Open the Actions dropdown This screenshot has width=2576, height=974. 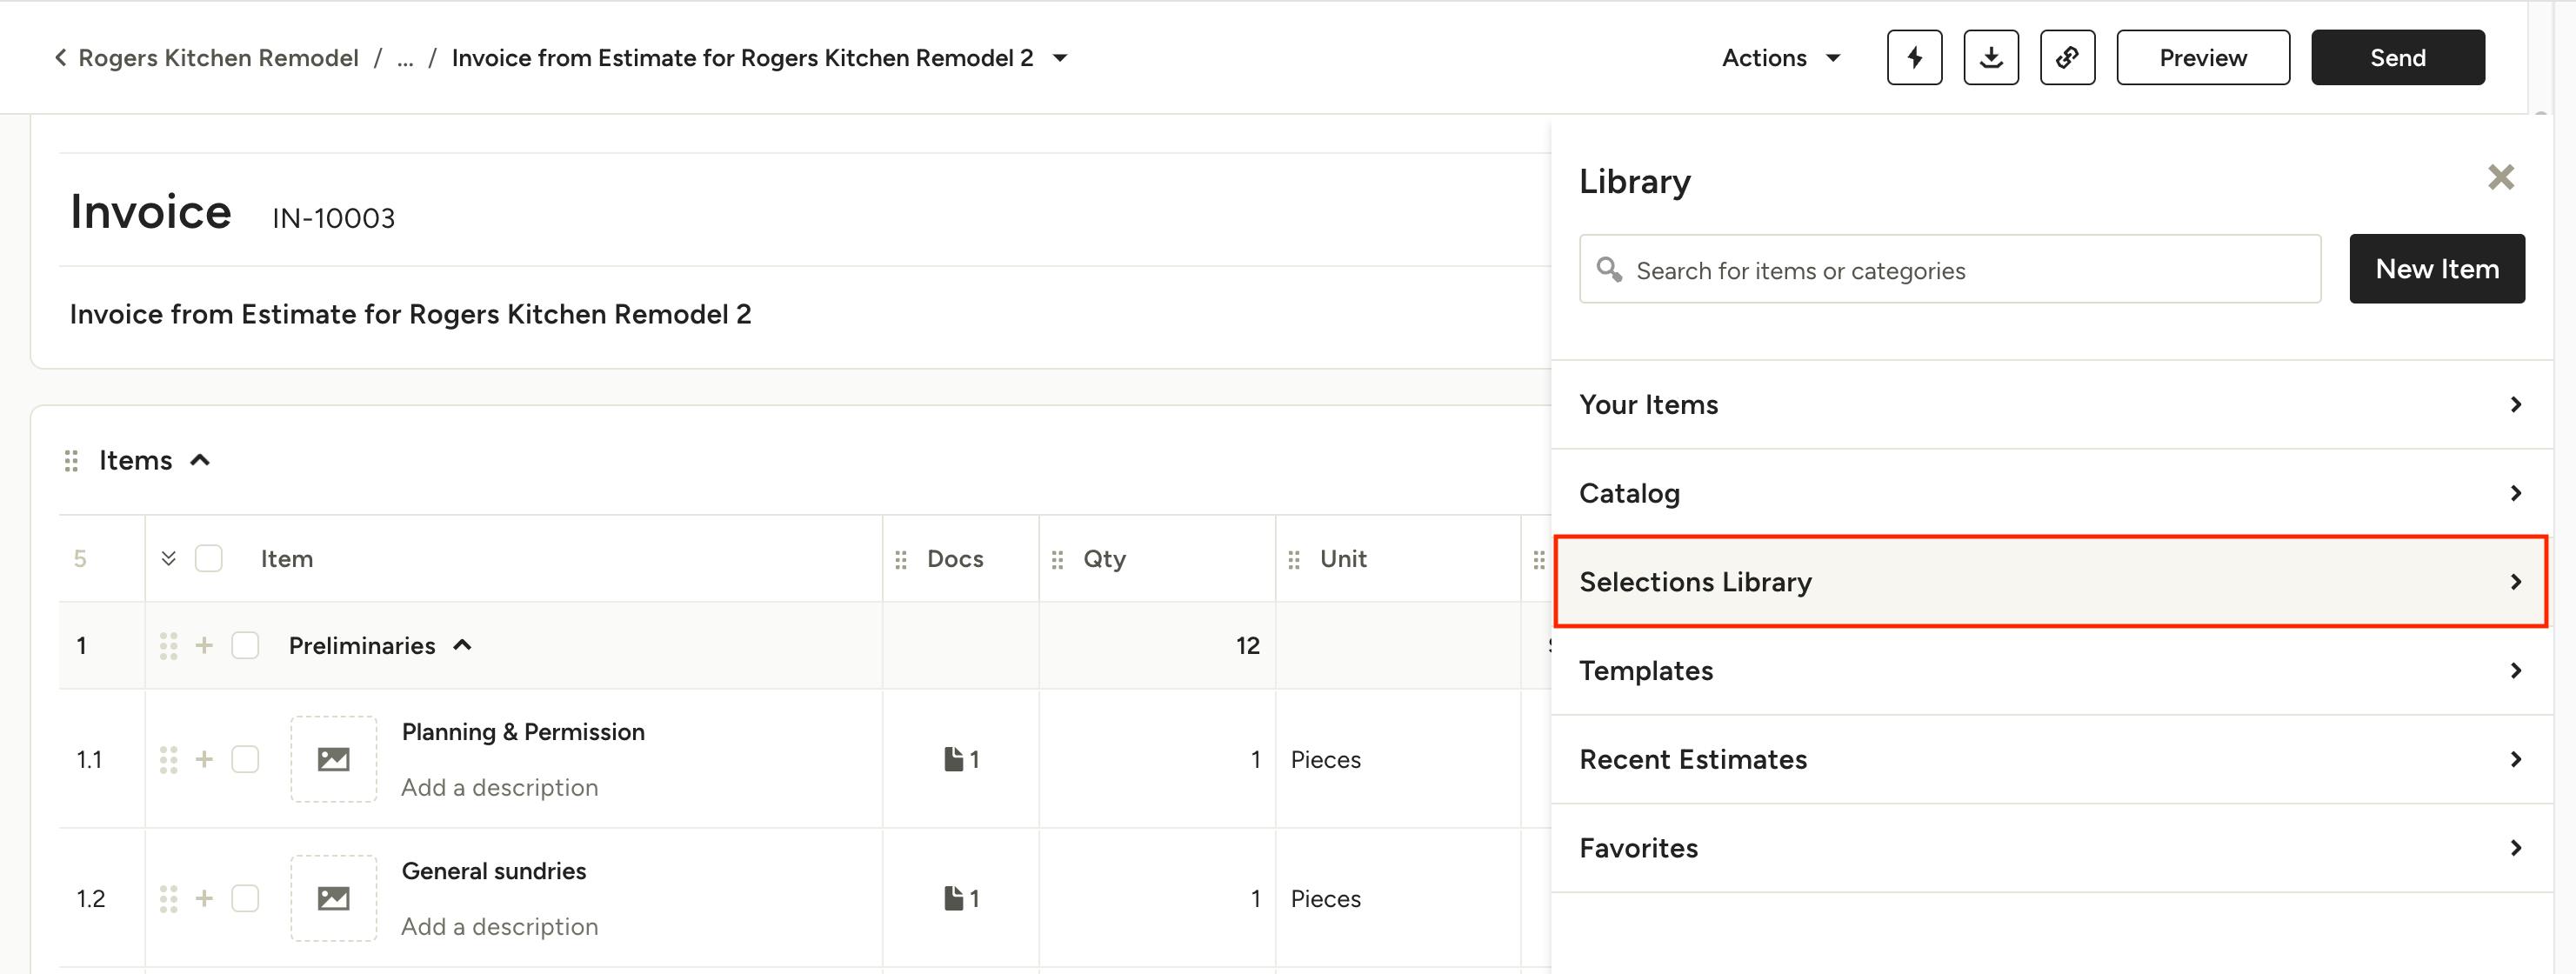tap(1780, 58)
